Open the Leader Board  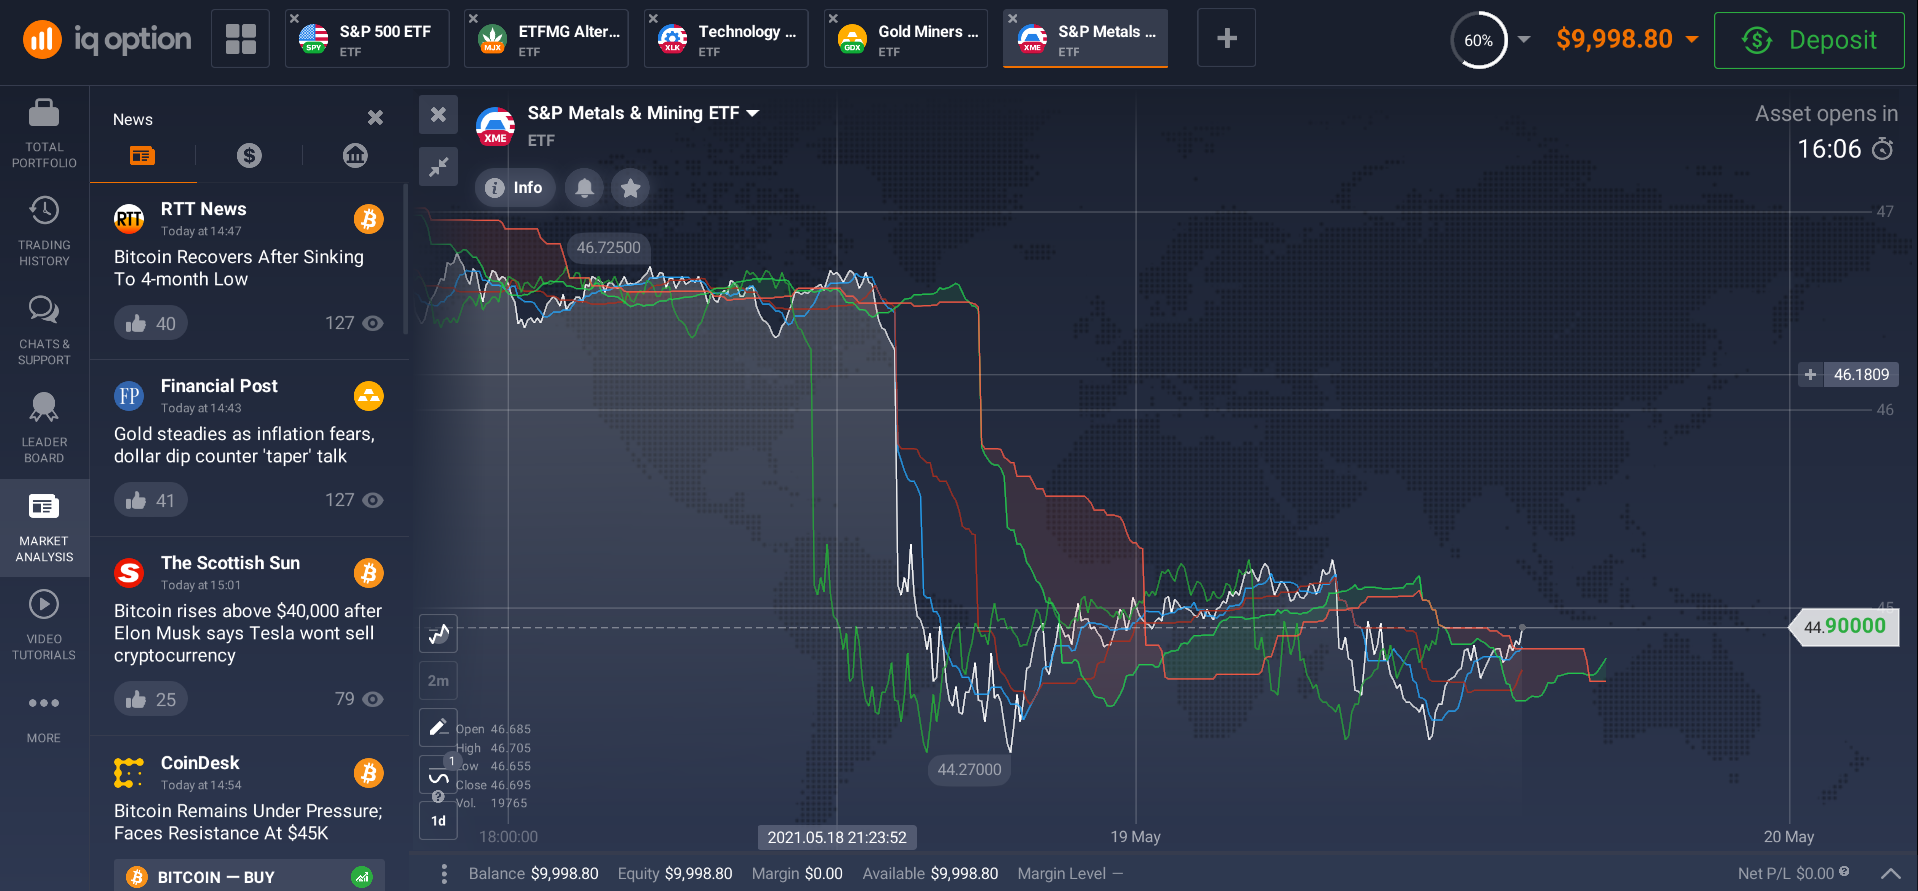pyautogui.click(x=44, y=429)
